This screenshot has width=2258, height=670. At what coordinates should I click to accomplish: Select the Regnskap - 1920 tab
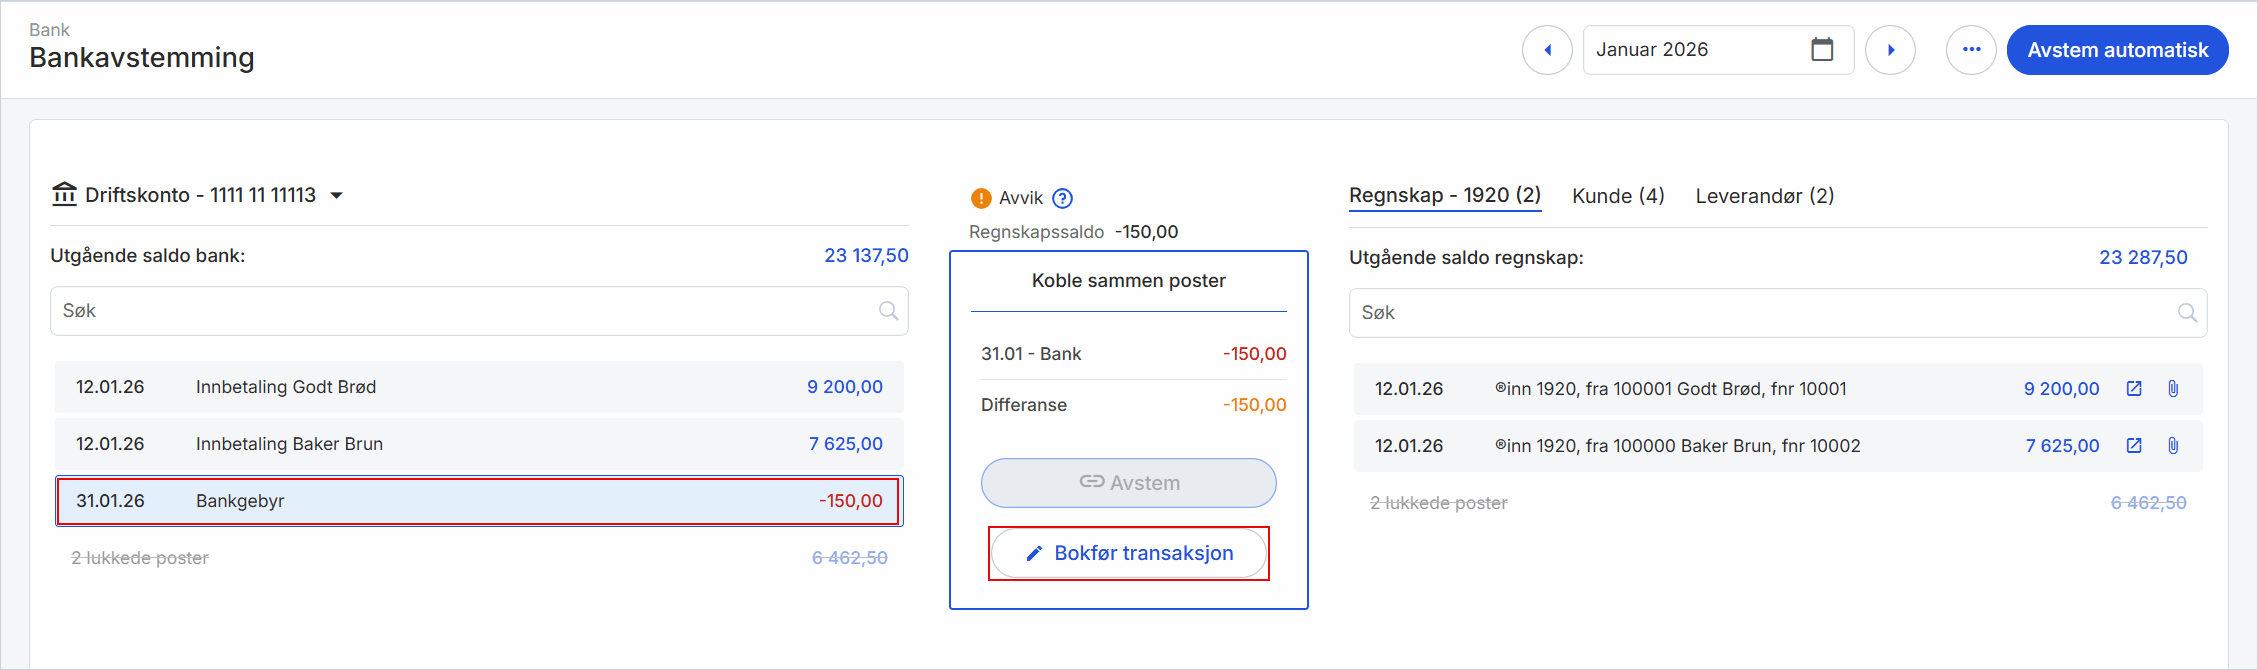tap(1444, 195)
